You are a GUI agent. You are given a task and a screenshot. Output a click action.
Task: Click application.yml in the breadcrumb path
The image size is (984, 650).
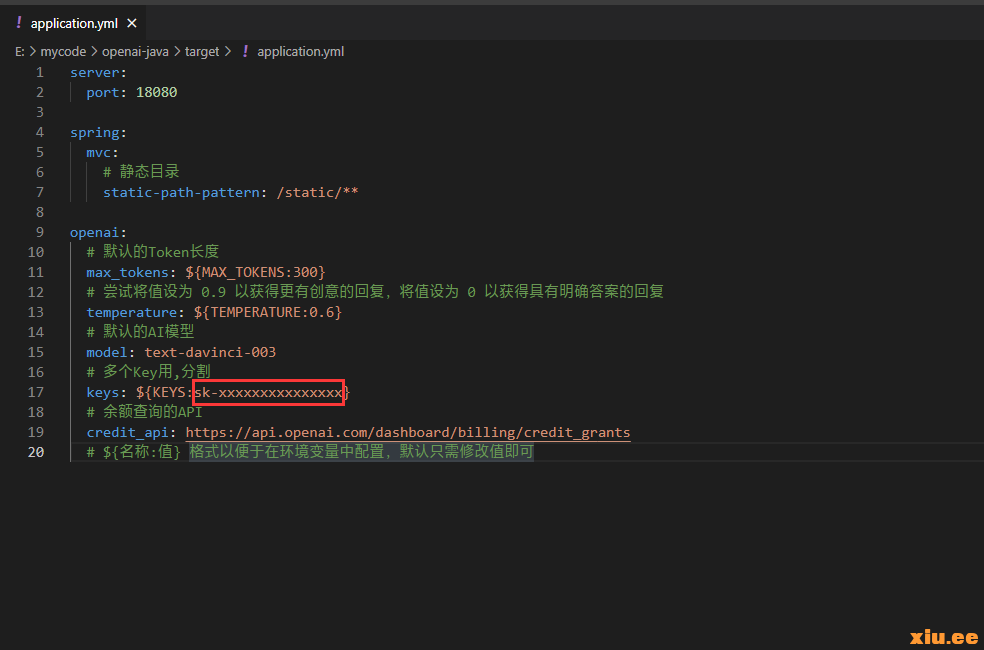(x=300, y=51)
